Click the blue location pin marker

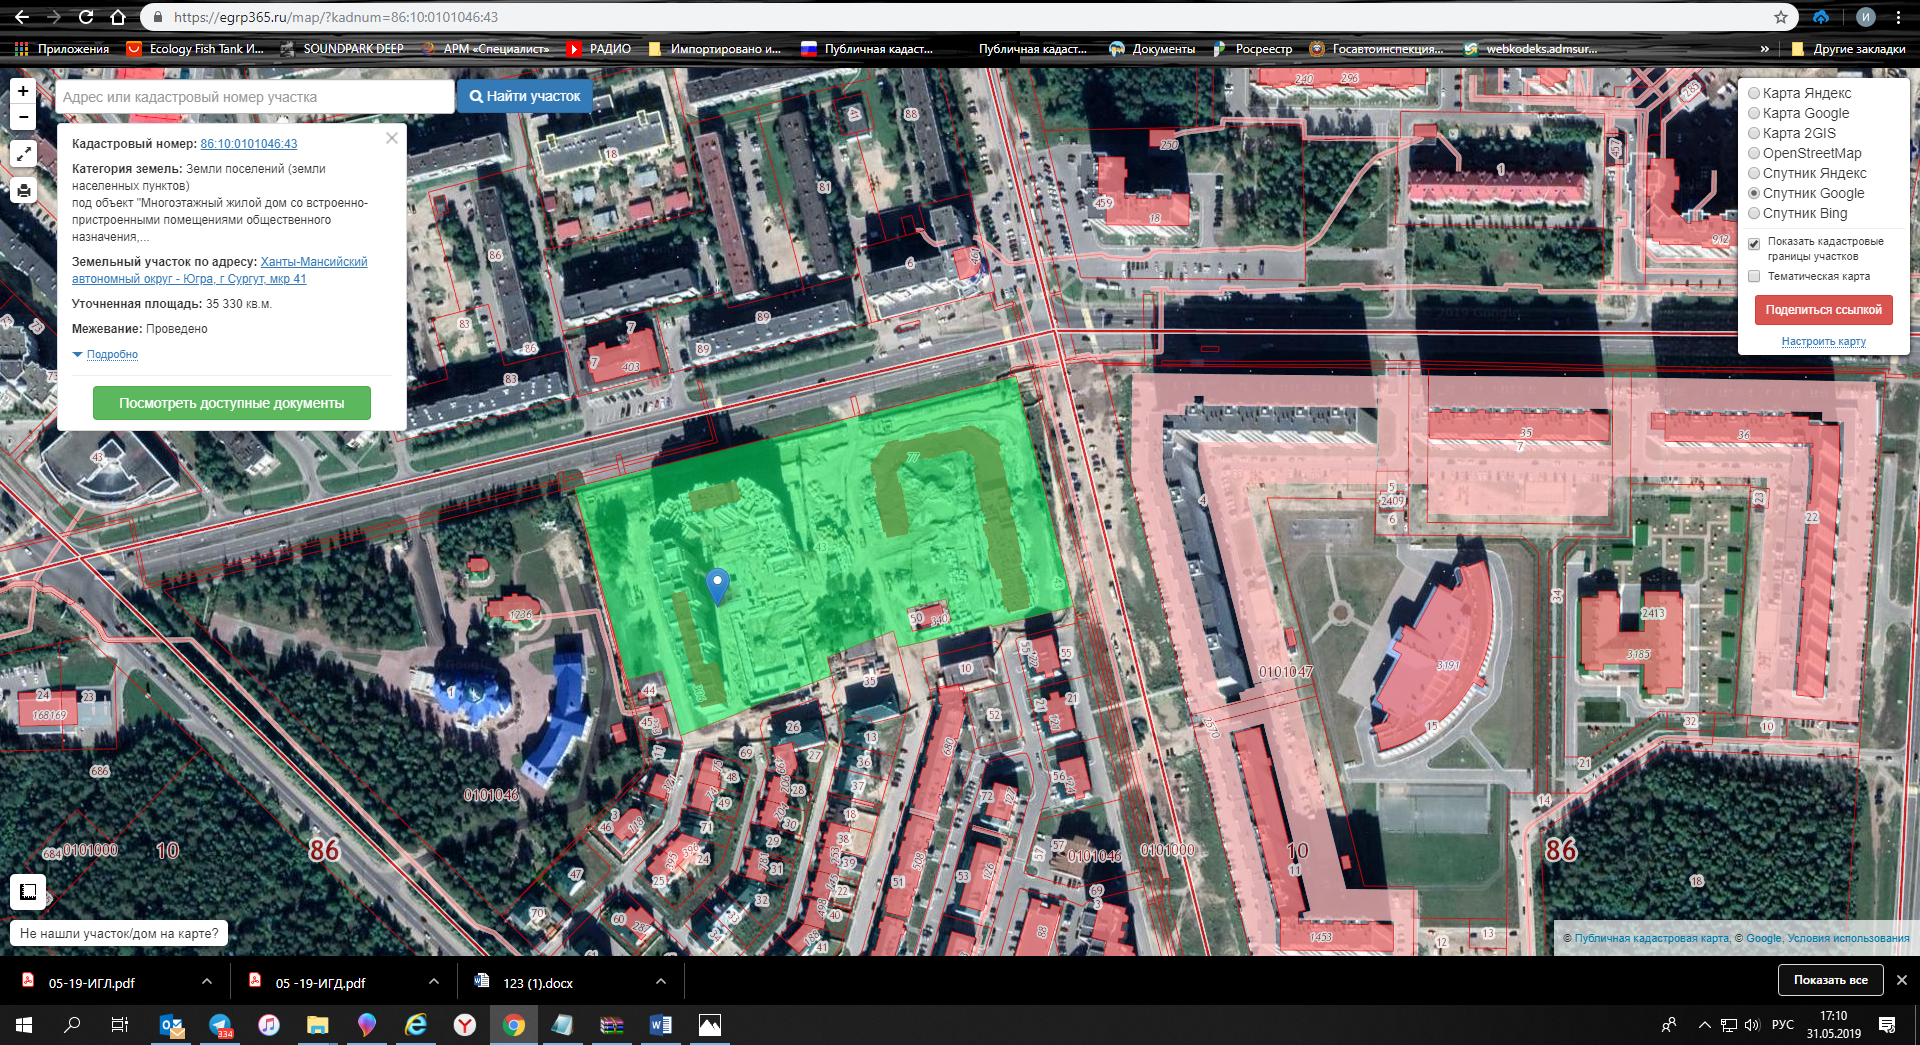click(717, 584)
